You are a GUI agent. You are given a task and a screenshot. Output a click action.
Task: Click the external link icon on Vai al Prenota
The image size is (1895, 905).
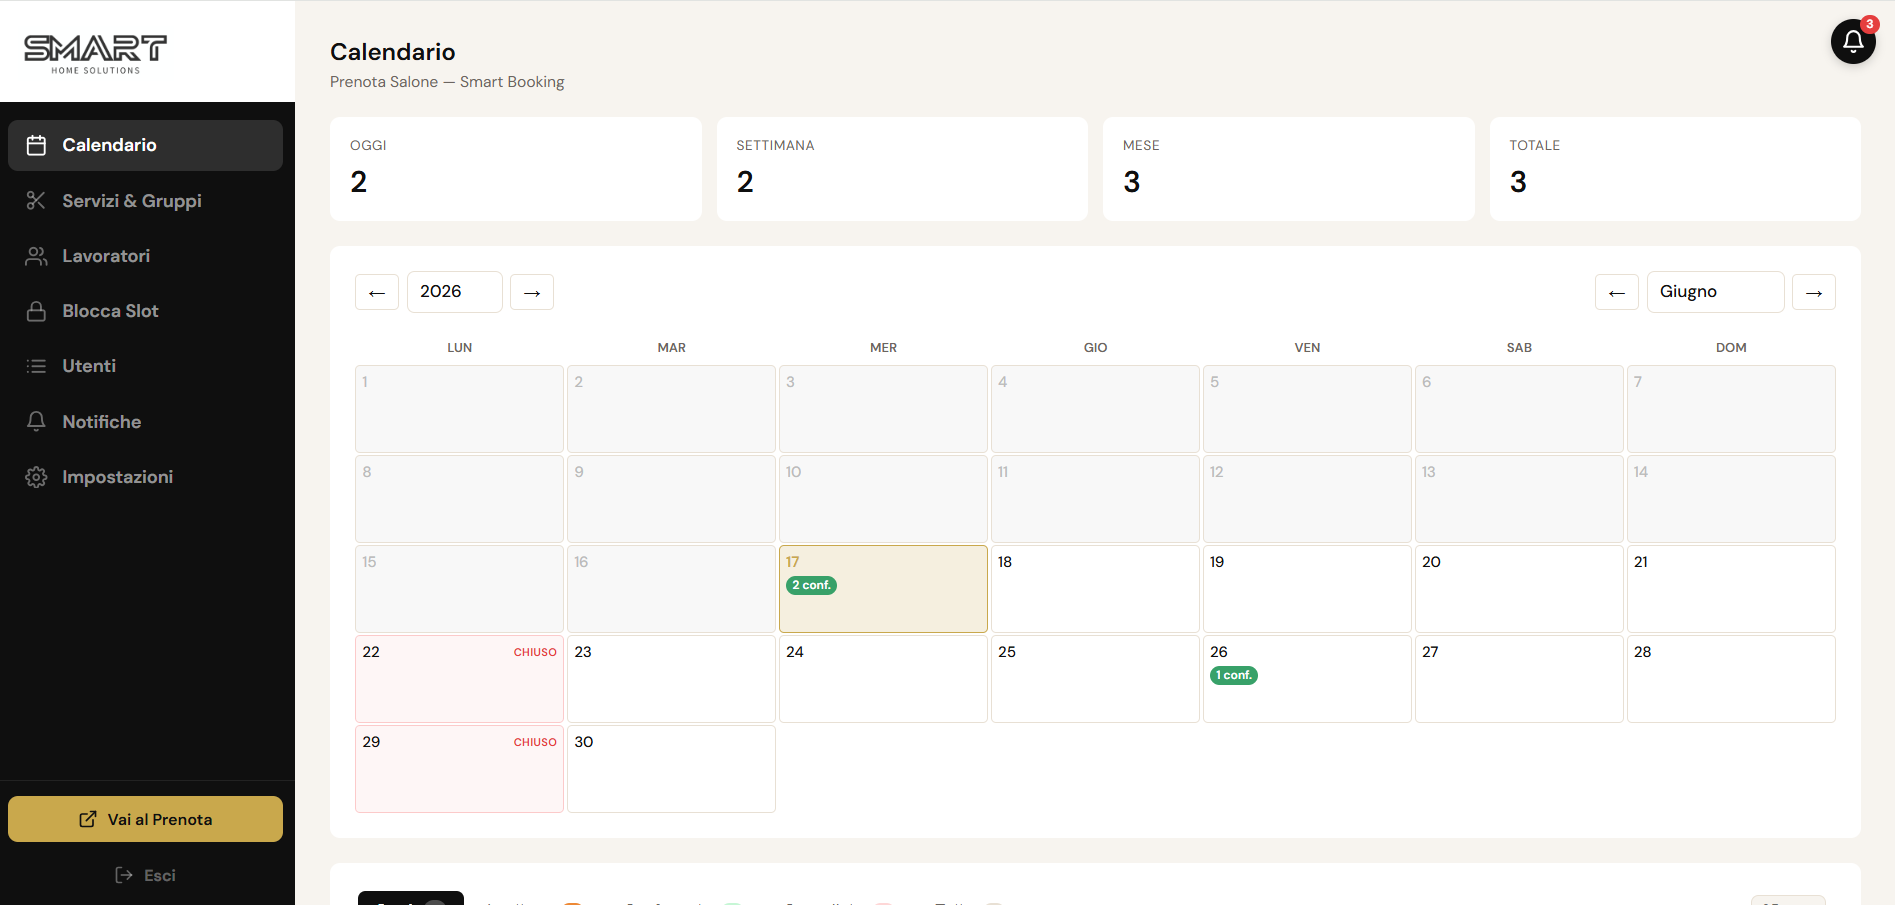[88, 819]
